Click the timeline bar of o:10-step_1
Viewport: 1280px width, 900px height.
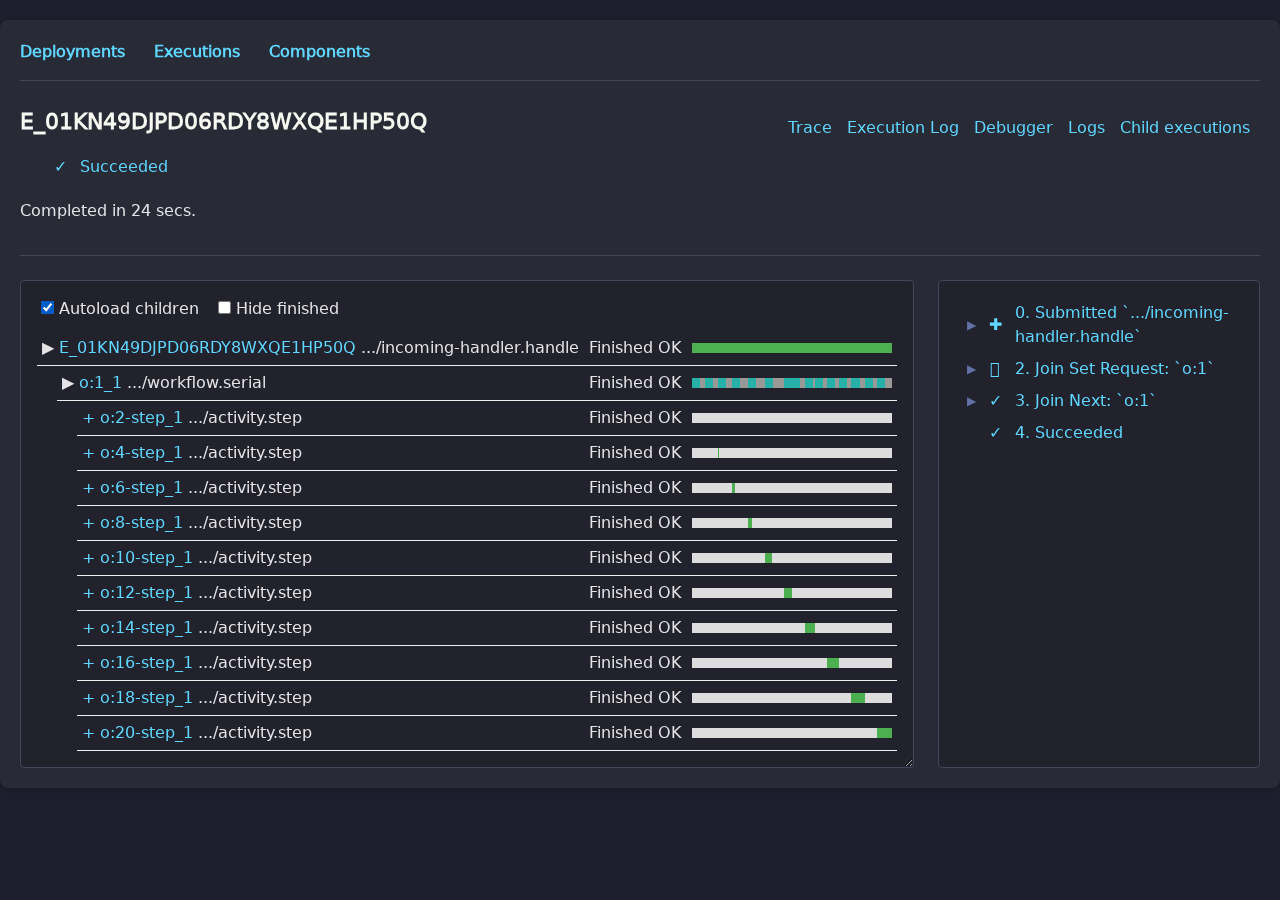coord(792,558)
